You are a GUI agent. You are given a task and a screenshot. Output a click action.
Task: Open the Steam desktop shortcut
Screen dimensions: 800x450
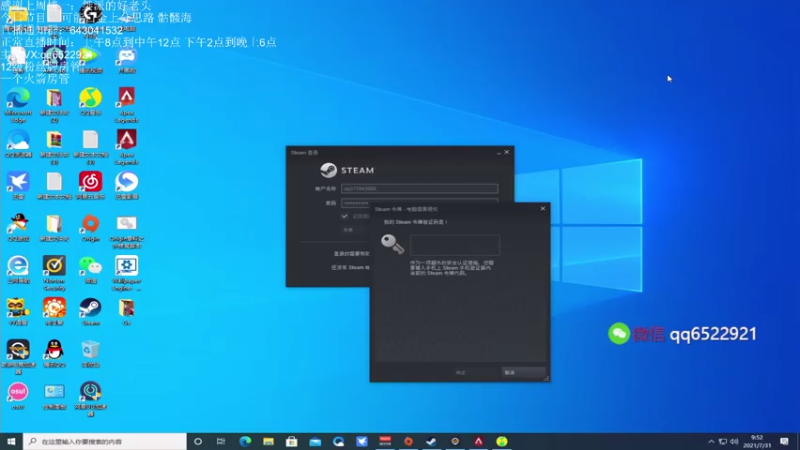91,311
